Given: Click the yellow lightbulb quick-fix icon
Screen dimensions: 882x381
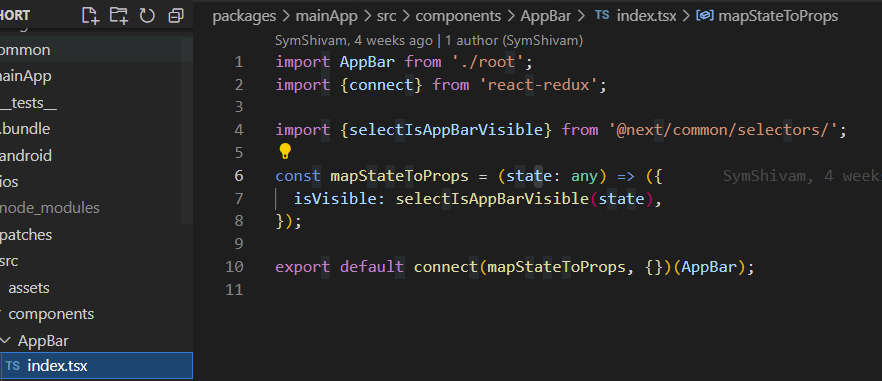Looking at the screenshot, I should point(285,151).
